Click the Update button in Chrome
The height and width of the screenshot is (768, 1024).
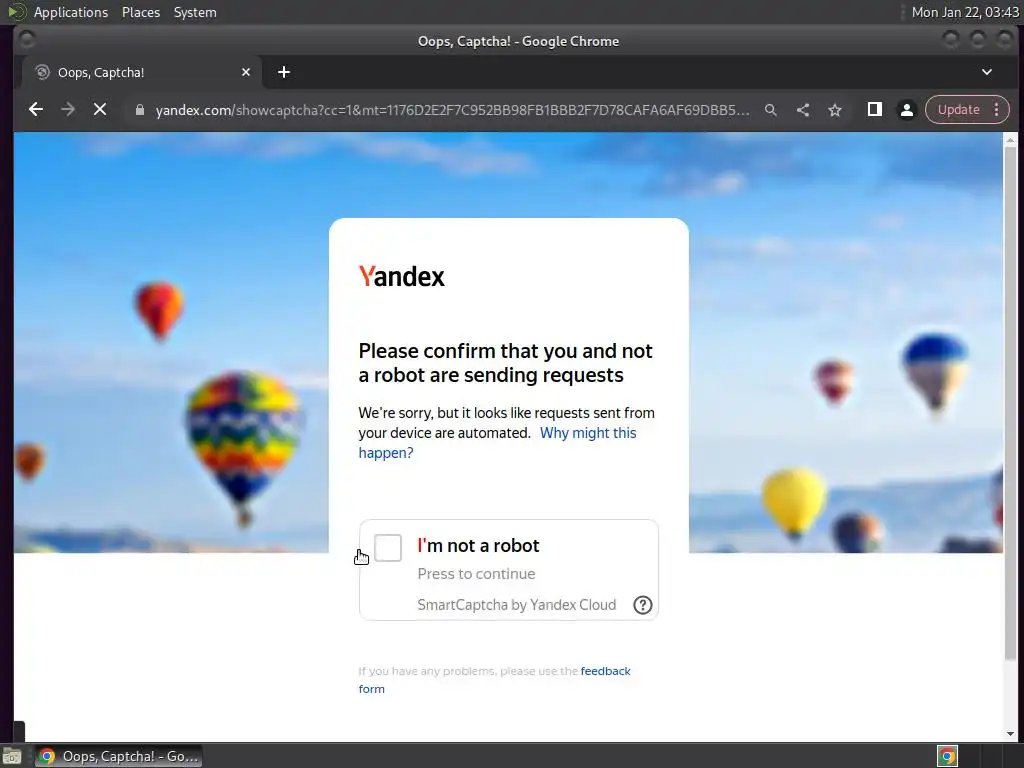[x=958, y=110]
